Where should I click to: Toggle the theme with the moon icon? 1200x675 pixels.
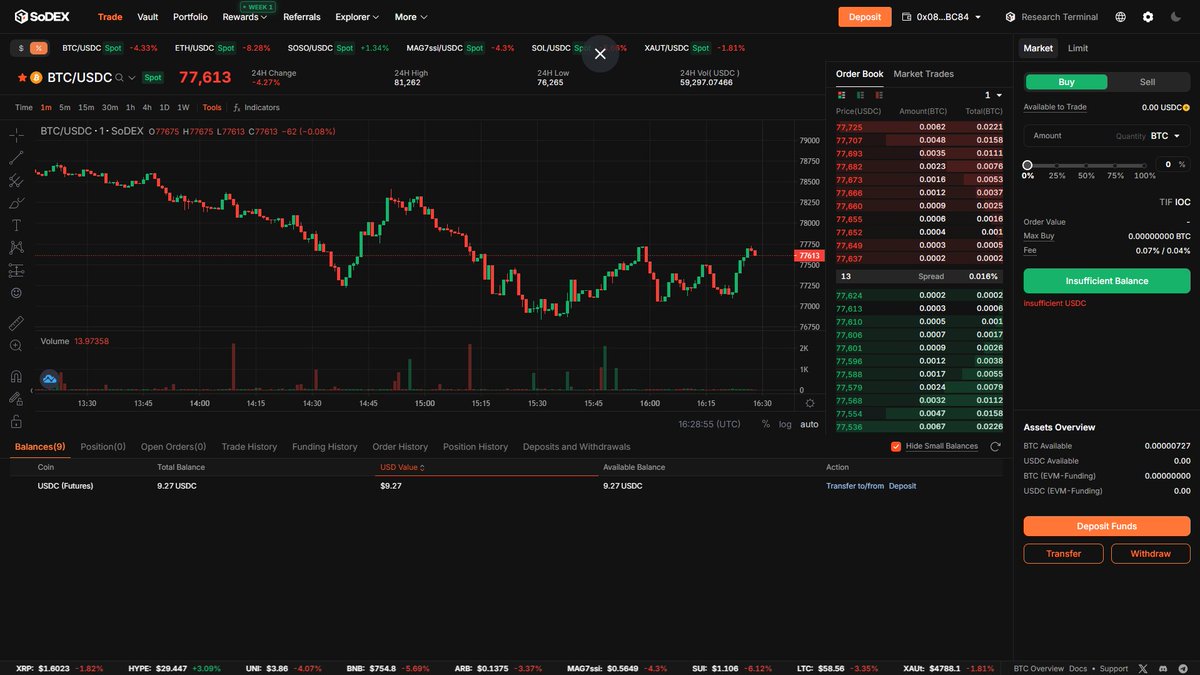tap(1176, 17)
